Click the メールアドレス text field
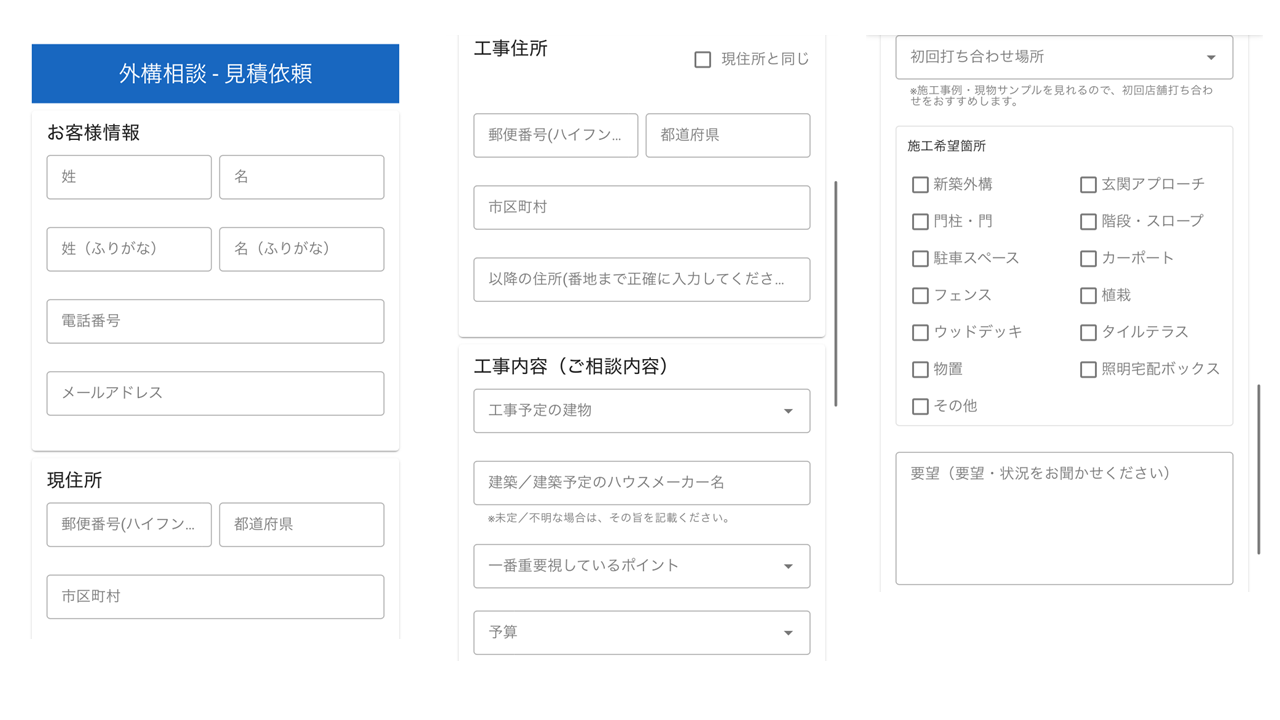This screenshot has width=1280, height=720. pos(215,394)
